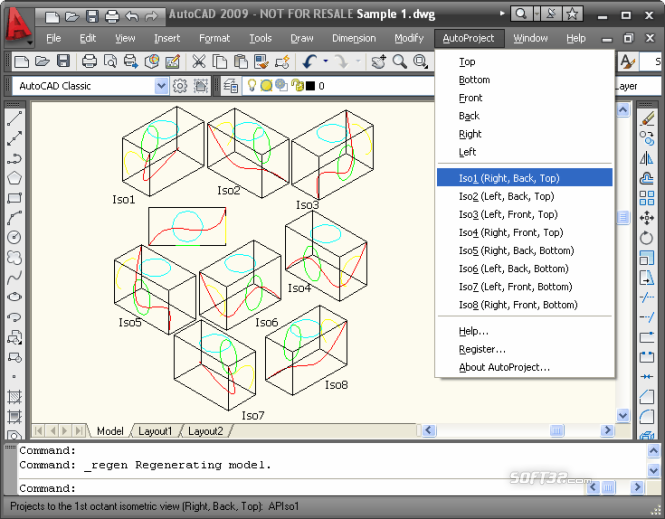Choose Iso8 (Right, Front, Bottom) entry
This screenshot has width=665, height=519.
[525, 305]
